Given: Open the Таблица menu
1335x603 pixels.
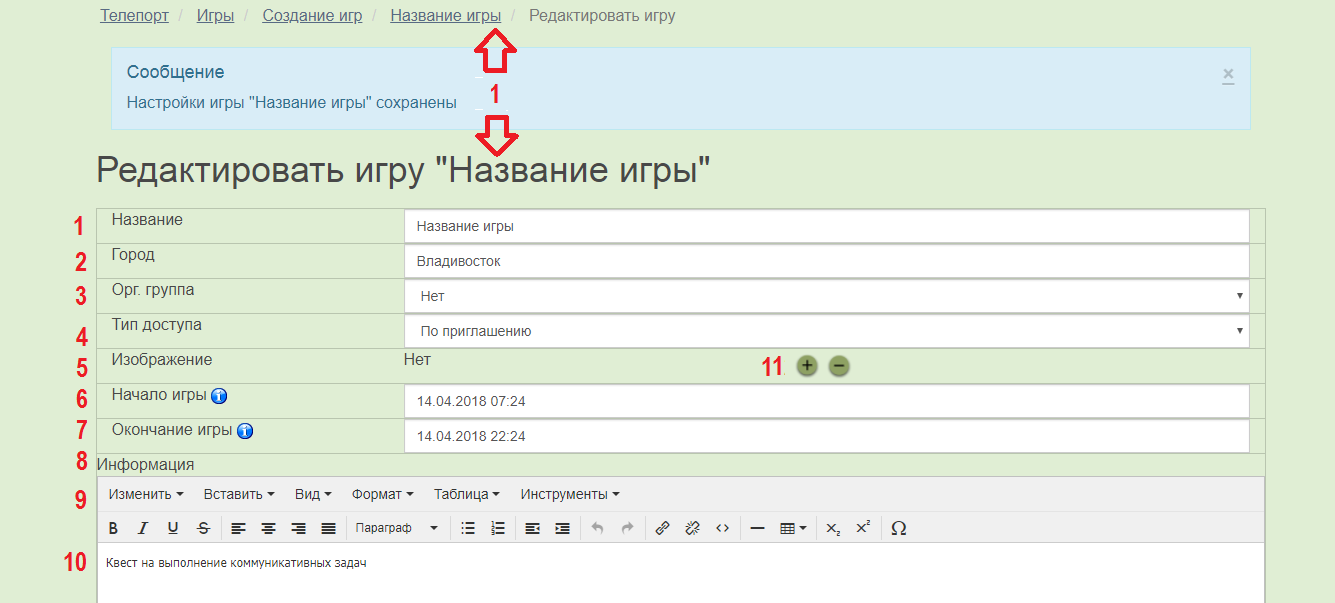Looking at the screenshot, I should (x=467, y=494).
